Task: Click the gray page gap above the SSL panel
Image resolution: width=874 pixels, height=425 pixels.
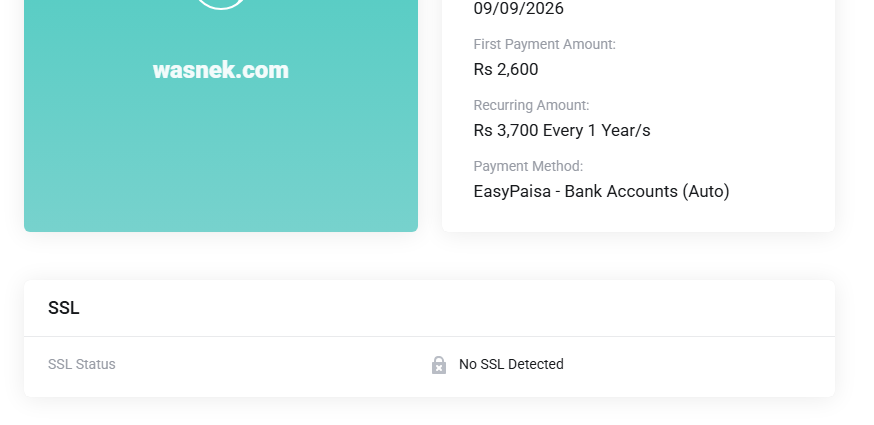Action: tap(430, 256)
